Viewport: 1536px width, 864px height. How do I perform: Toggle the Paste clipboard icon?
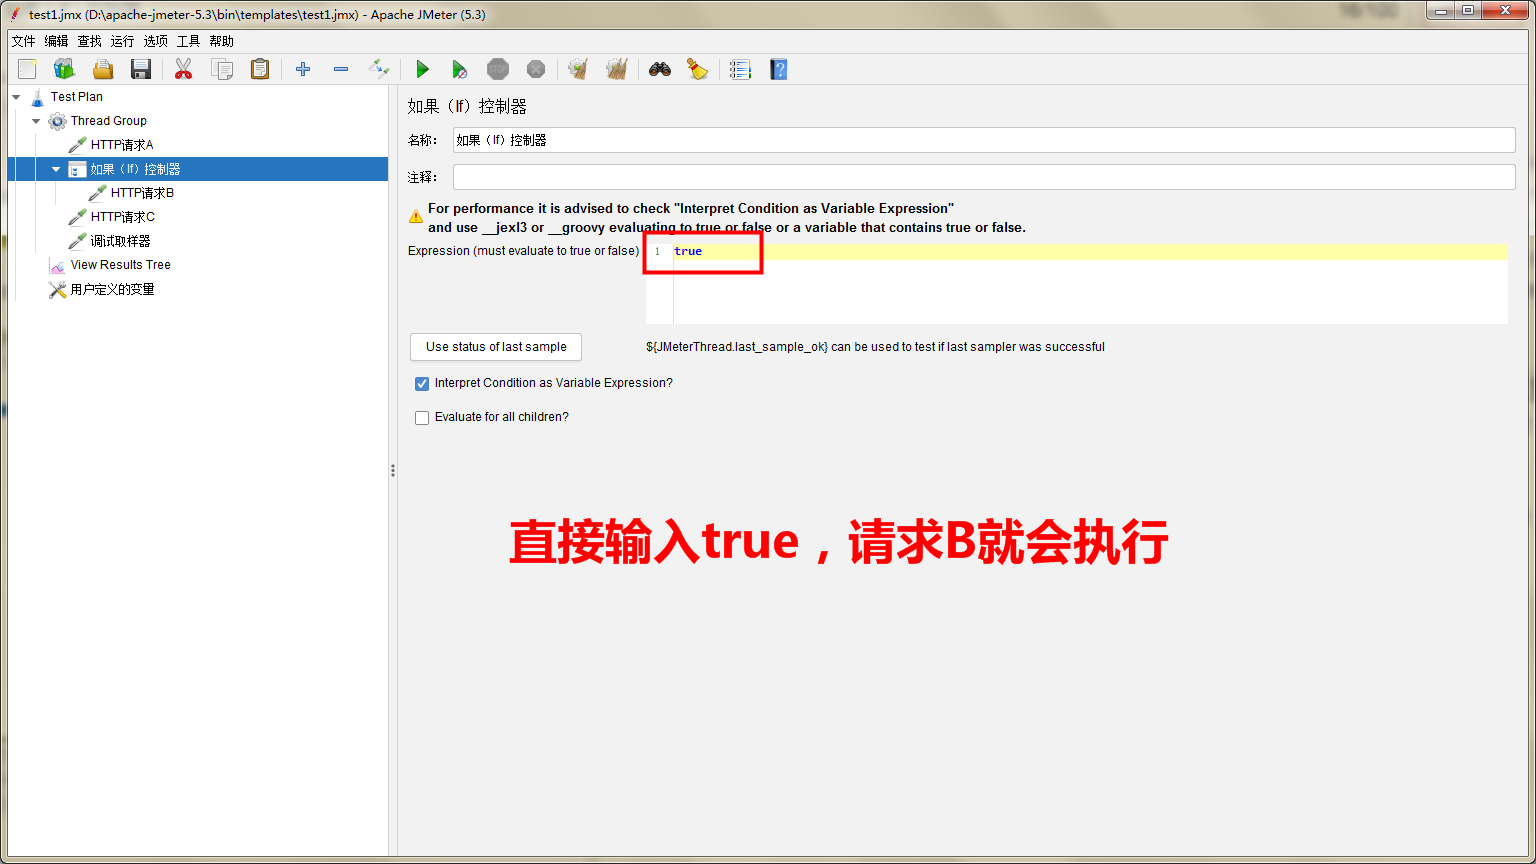point(260,69)
